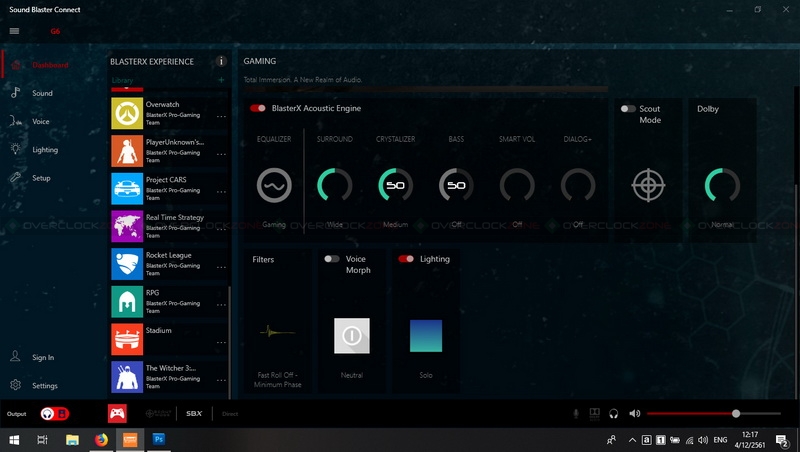800x452 pixels.
Task: Toggle Voice Morph switch
Action: (x=332, y=259)
